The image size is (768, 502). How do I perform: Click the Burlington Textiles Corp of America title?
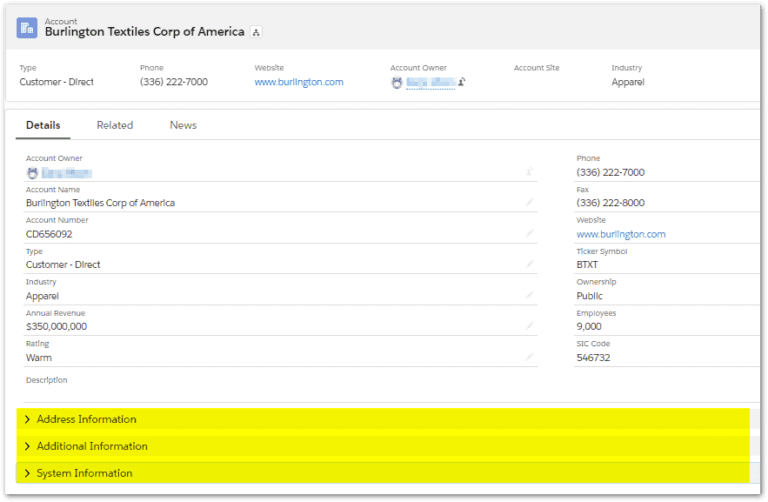coord(144,32)
